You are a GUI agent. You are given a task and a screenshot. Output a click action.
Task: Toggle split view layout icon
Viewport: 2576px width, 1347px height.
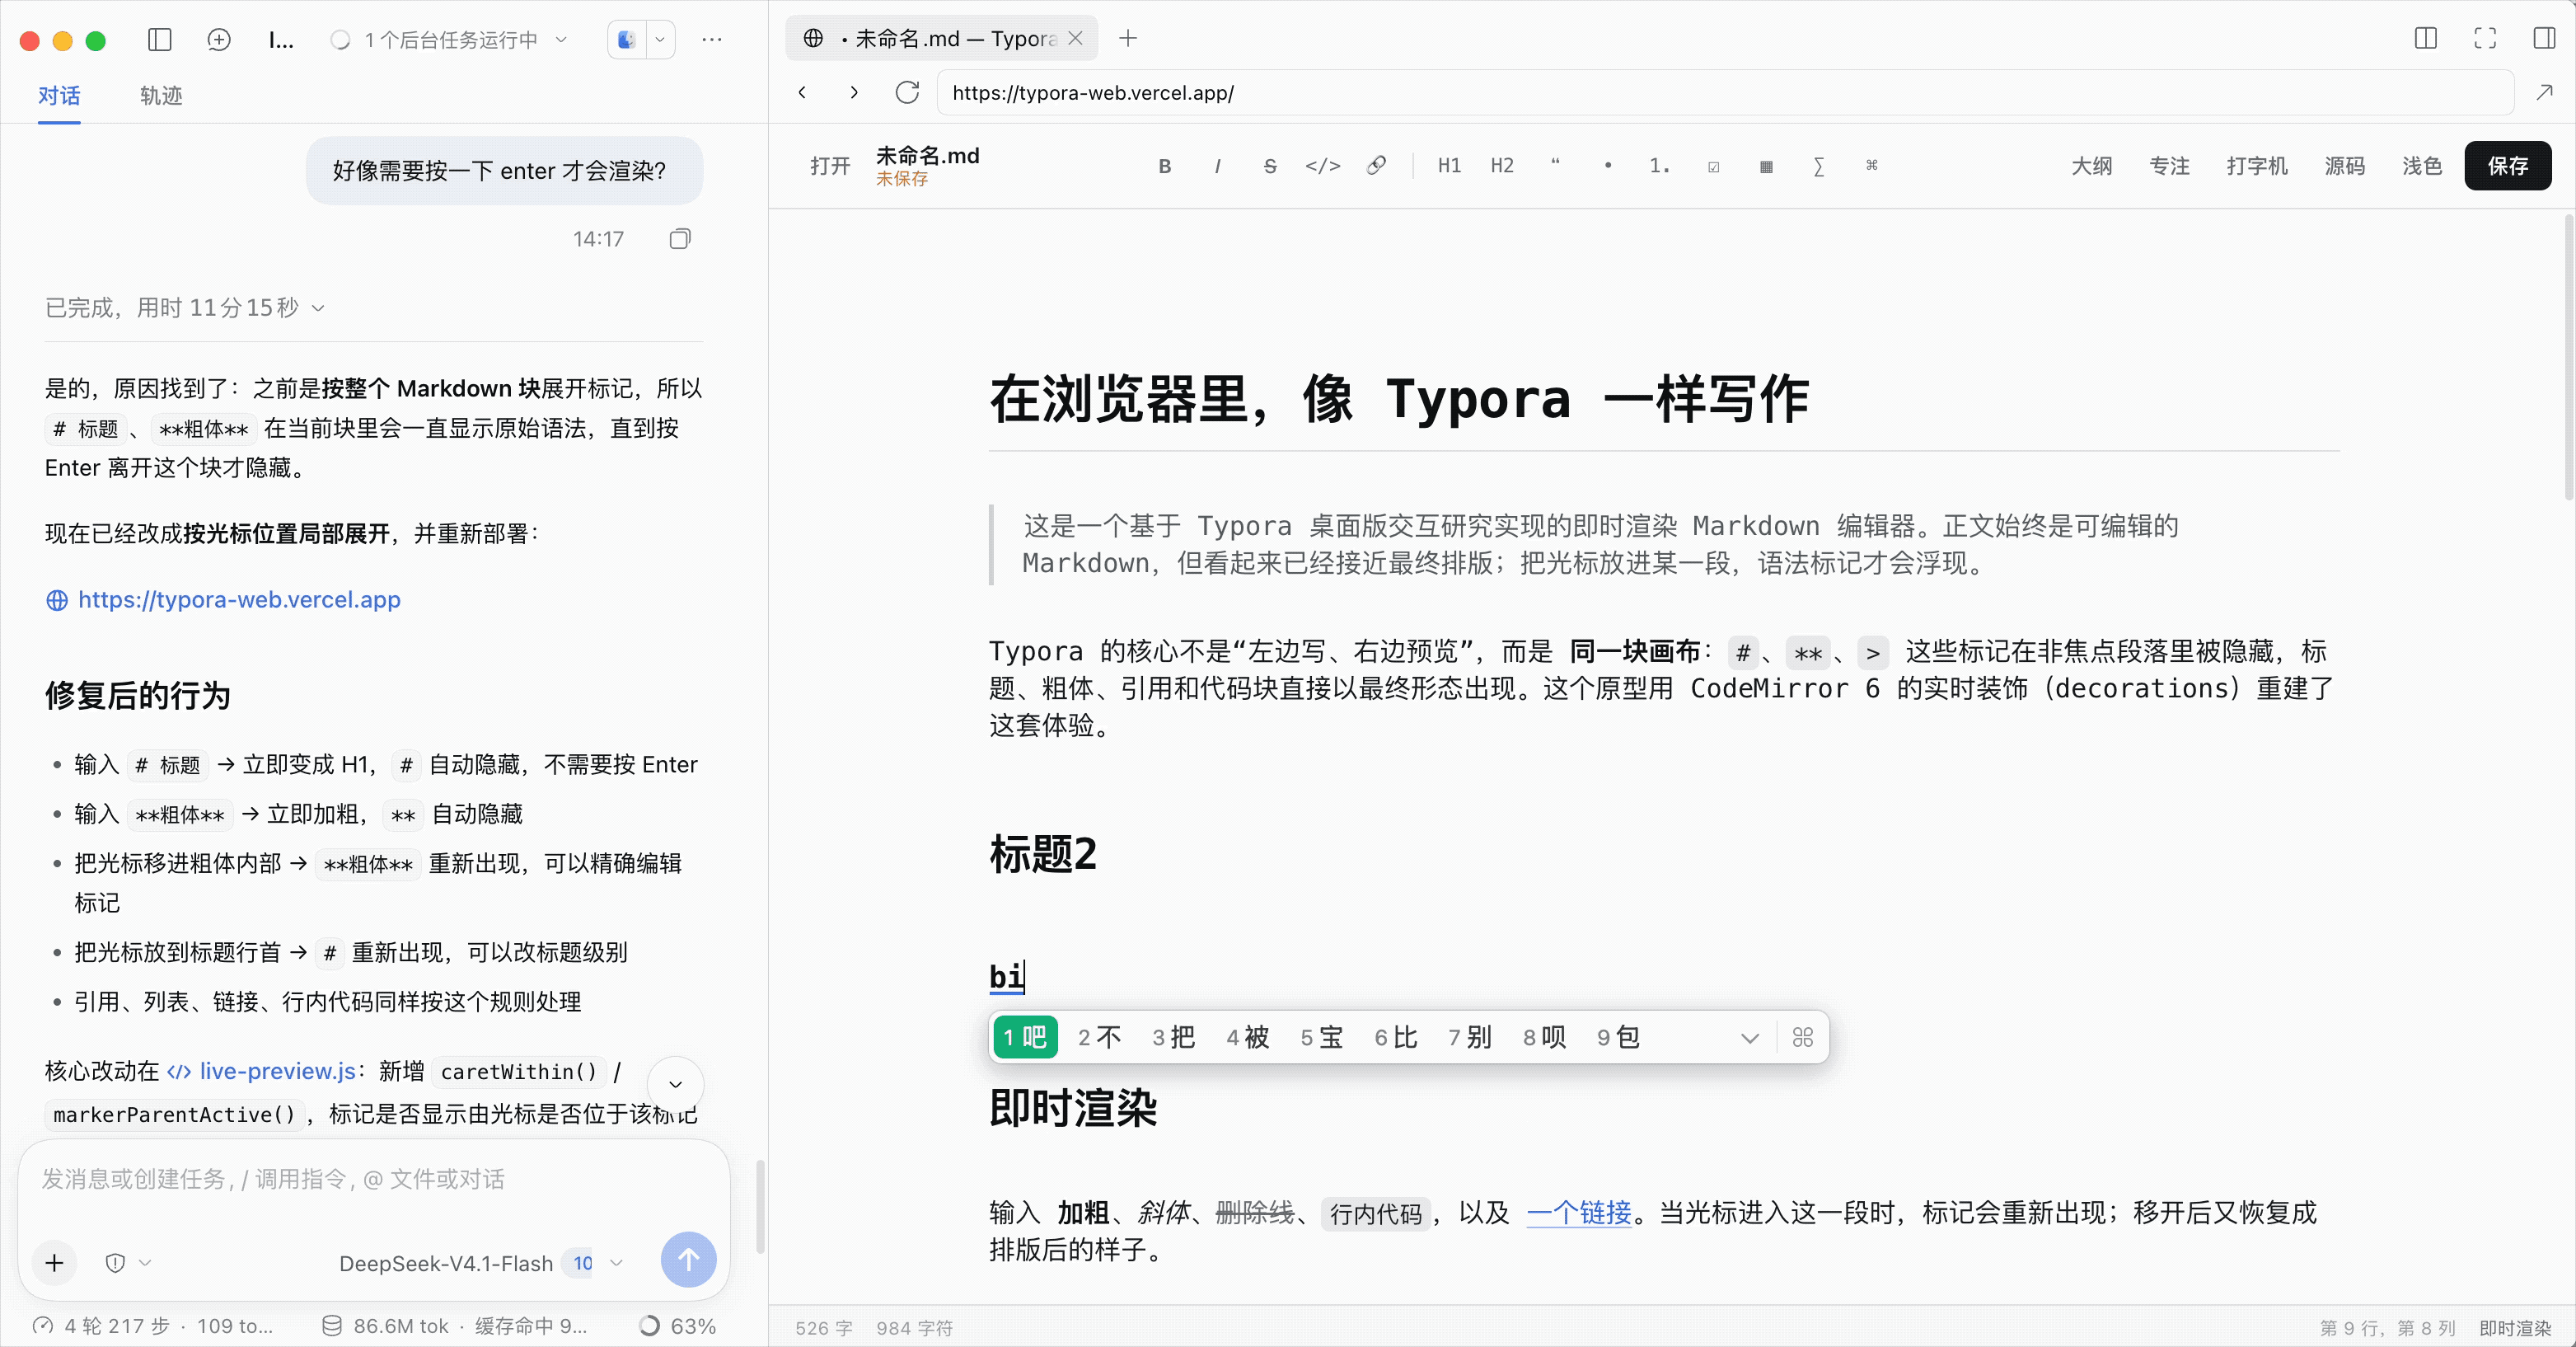(x=2425, y=39)
